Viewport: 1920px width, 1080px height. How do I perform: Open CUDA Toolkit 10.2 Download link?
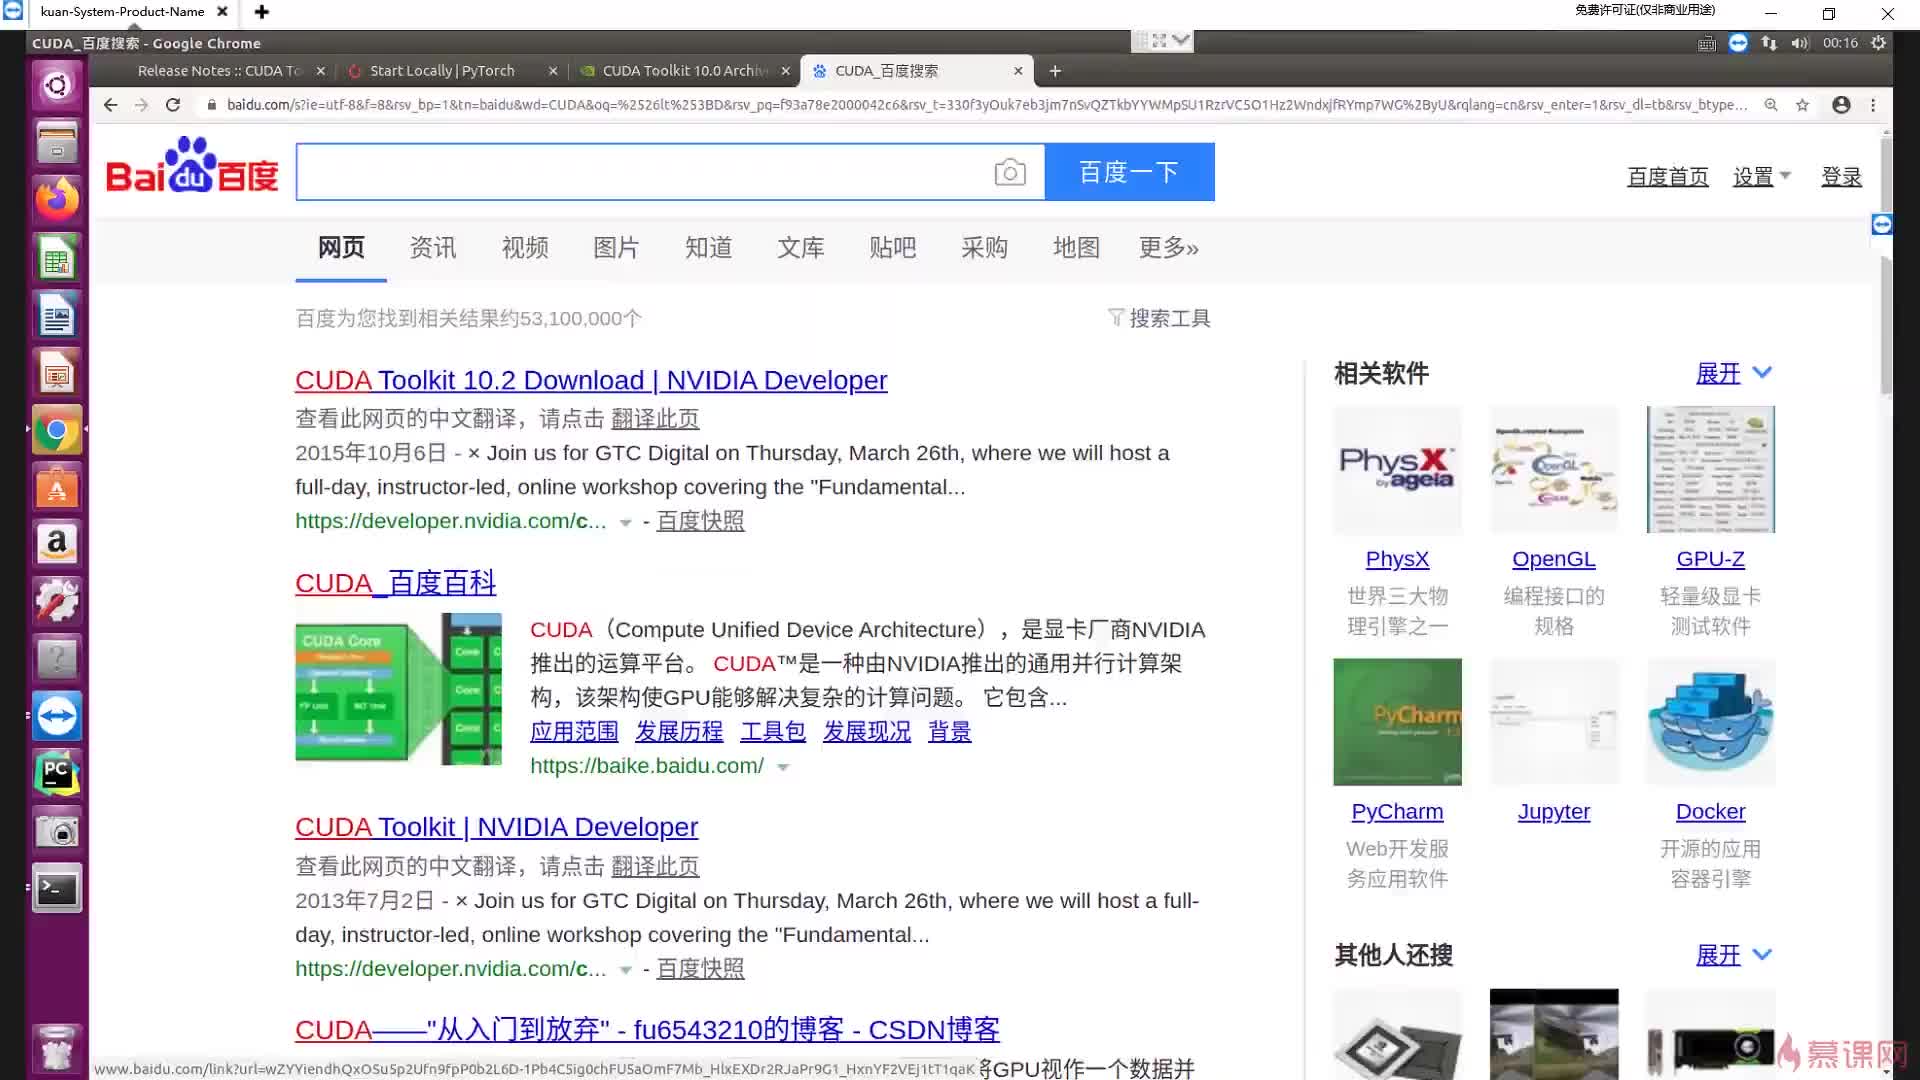[591, 380]
